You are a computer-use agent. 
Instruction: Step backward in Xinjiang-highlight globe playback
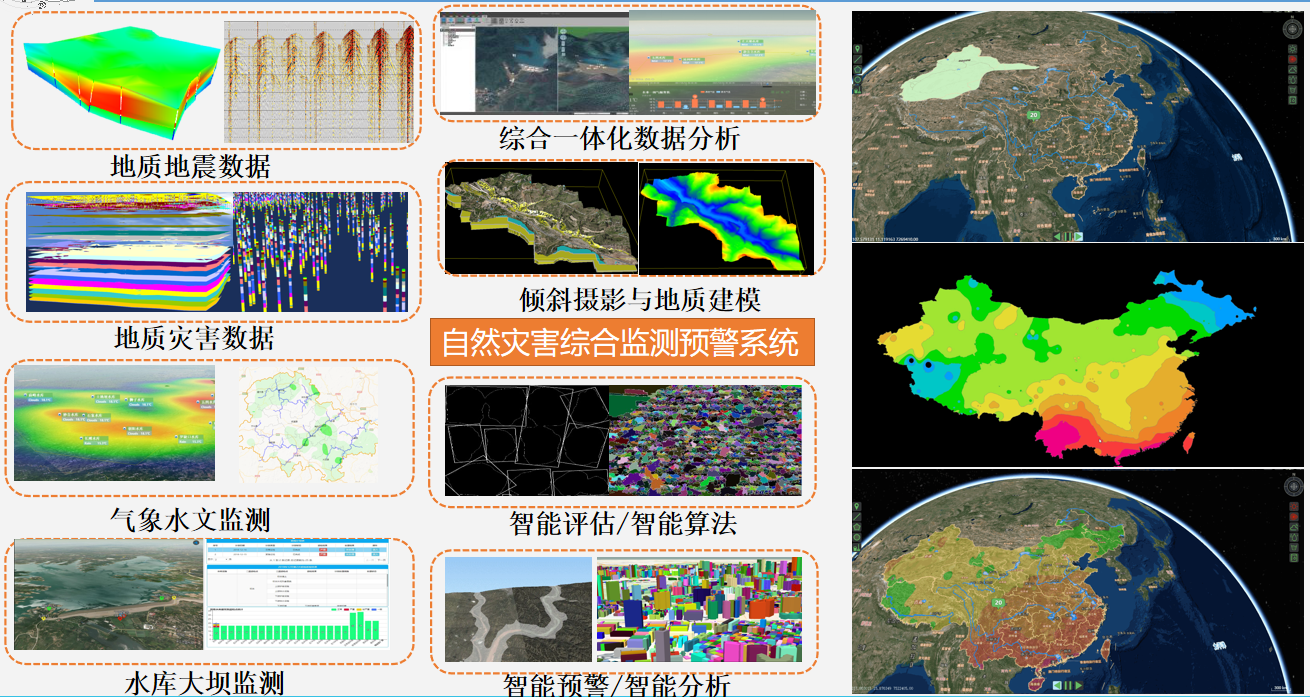point(1057,236)
